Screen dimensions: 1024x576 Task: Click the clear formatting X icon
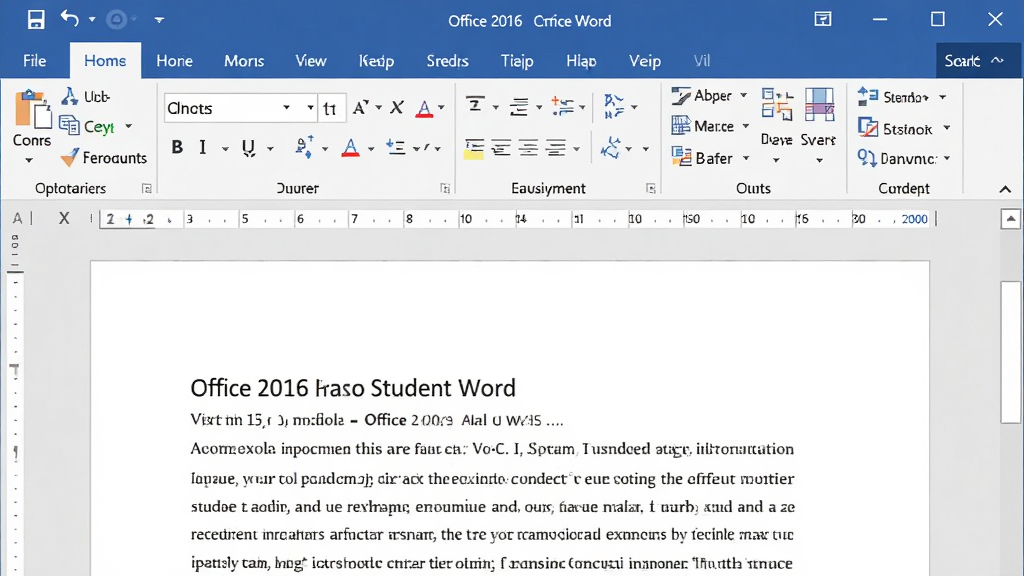click(x=396, y=108)
